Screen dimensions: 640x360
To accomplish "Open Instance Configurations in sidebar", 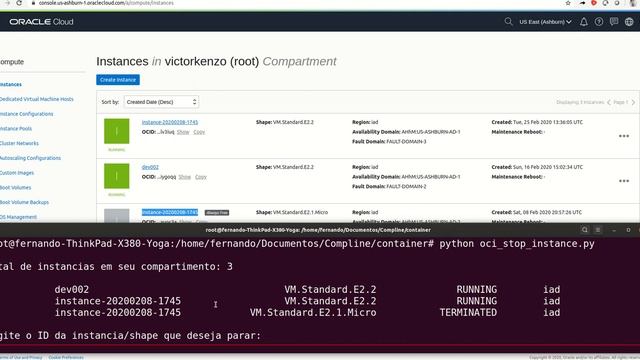I will pos(27,114).
